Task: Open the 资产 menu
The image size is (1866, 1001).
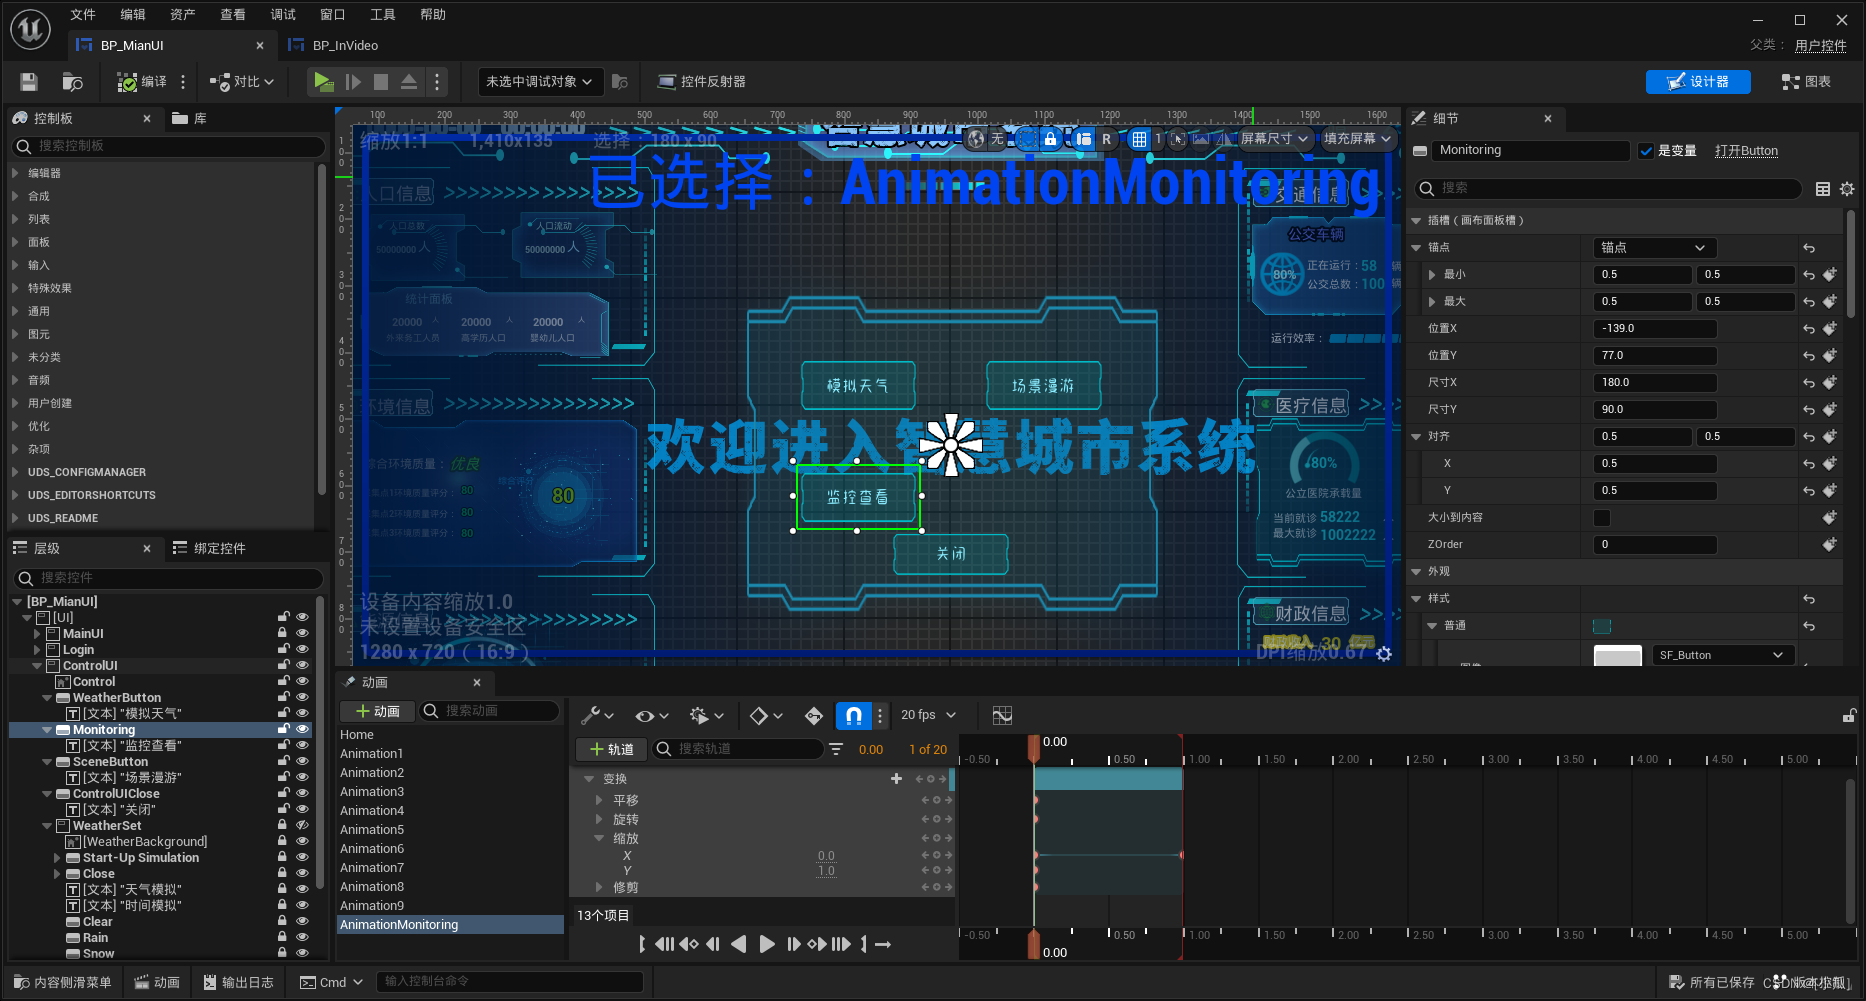Action: [183, 15]
